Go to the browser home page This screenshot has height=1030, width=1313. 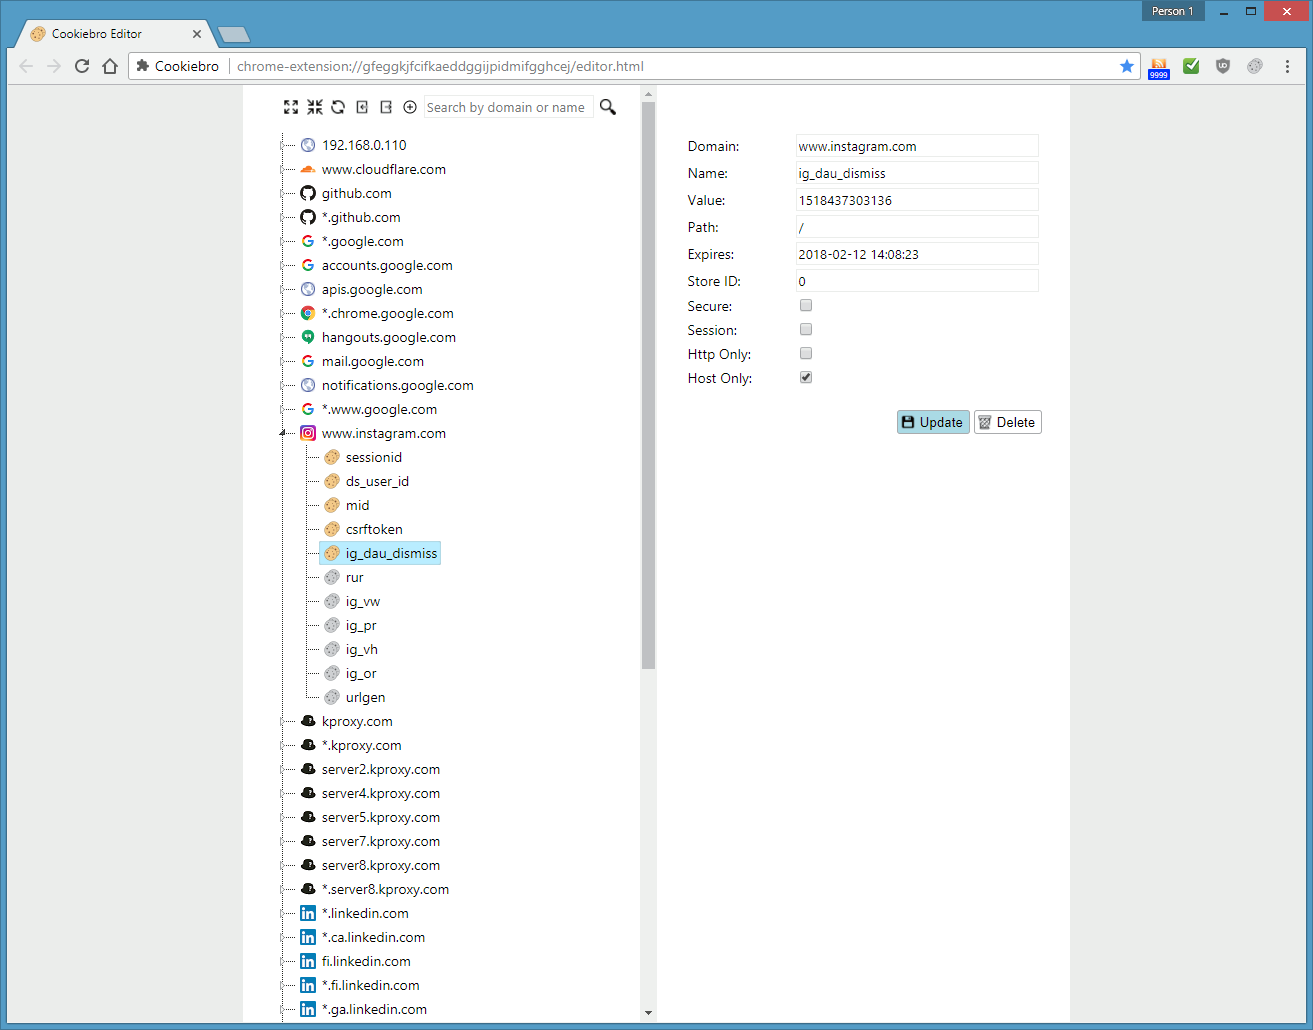coord(110,66)
